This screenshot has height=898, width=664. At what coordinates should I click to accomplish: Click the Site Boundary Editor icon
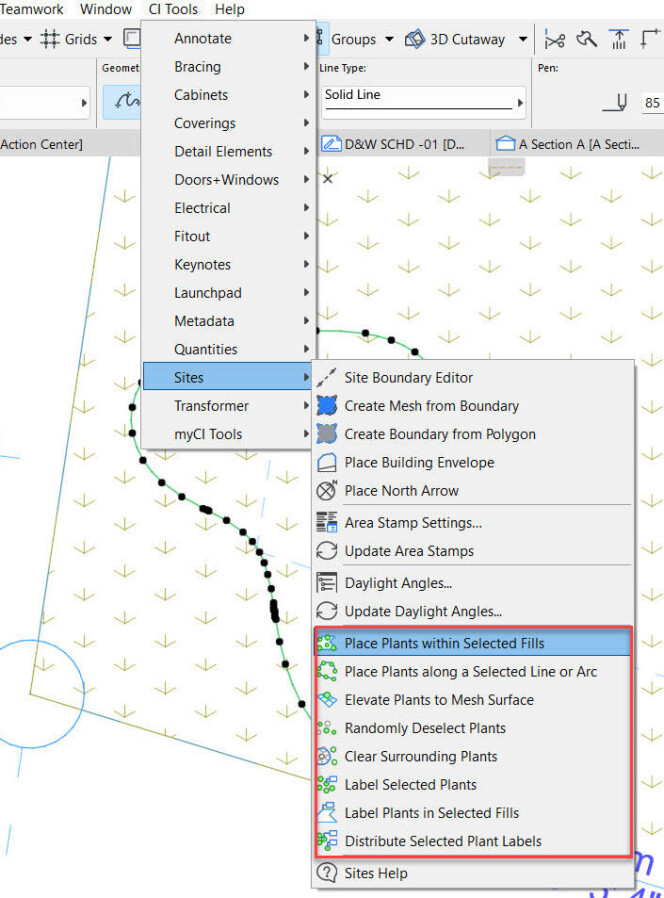pos(327,378)
